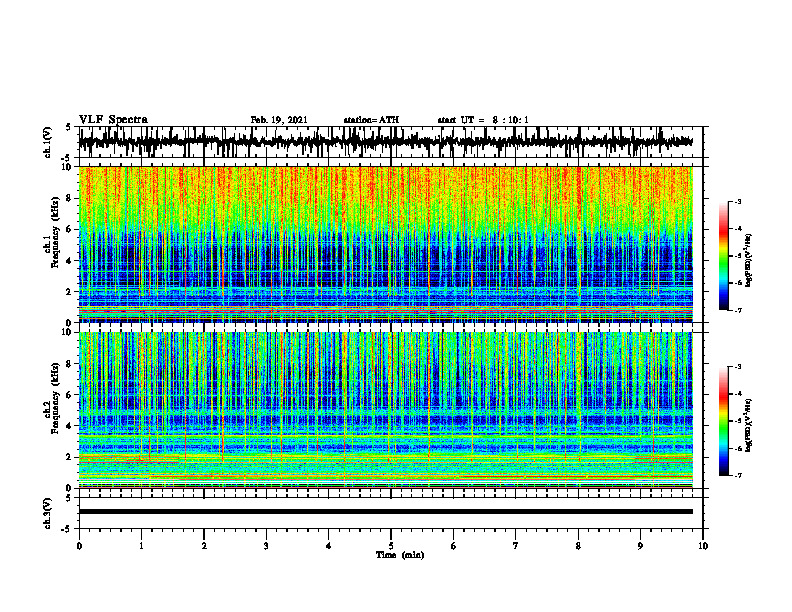Screen dimensions: 792x612
Task: Click the log(PSD) label beside ch.1 colorbar
Action: (x=749, y=260)
